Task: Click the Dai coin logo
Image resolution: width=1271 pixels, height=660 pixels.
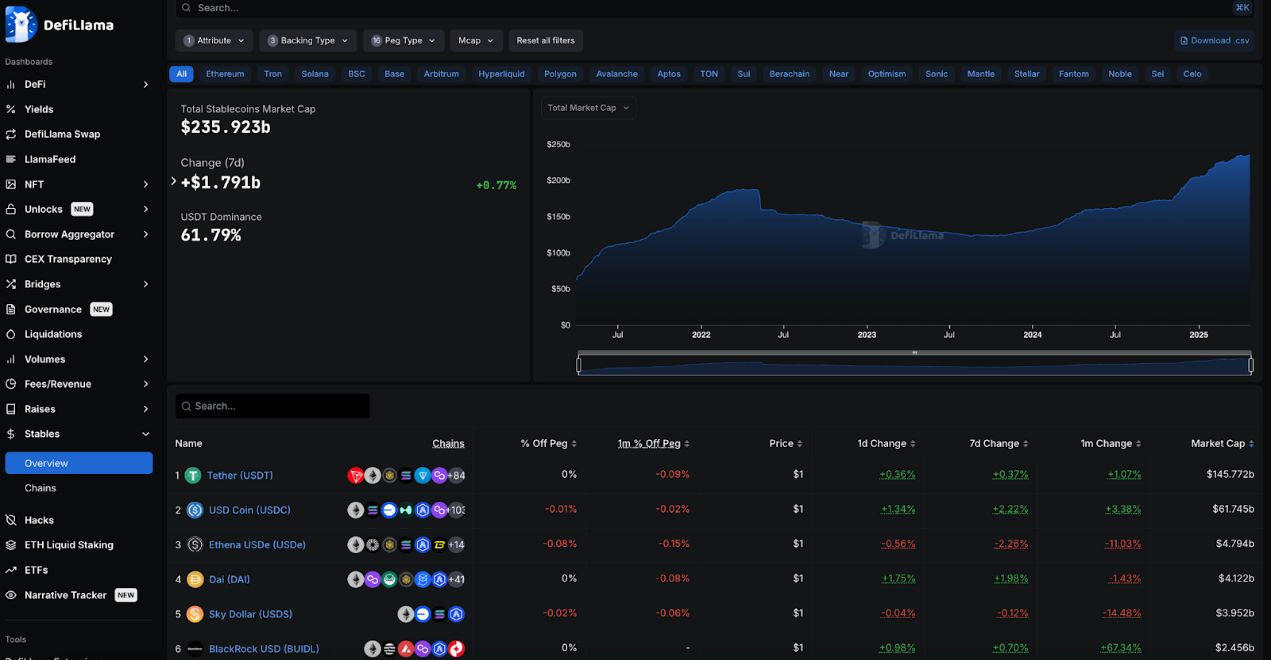Action: (x=194, y=579)
